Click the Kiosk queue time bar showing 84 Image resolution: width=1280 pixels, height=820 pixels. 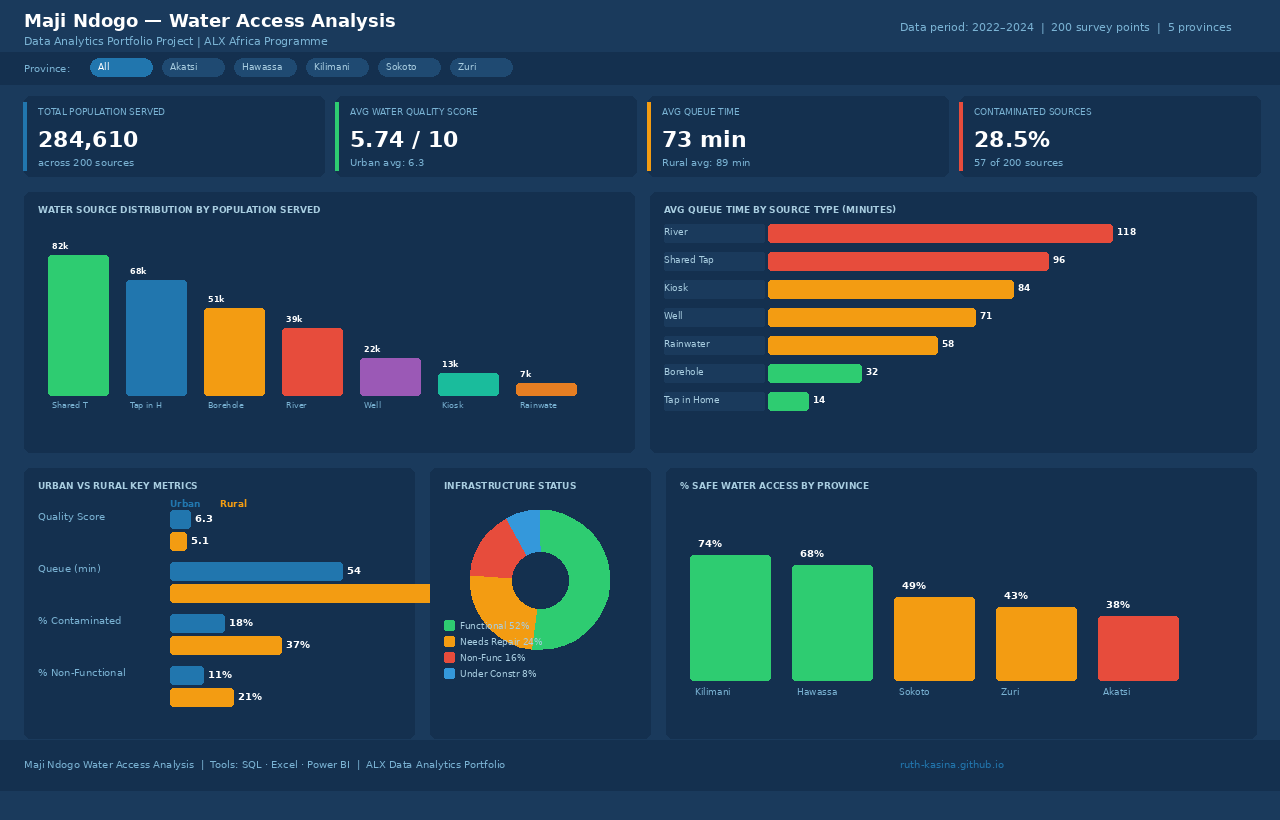[x=891, y=289]
